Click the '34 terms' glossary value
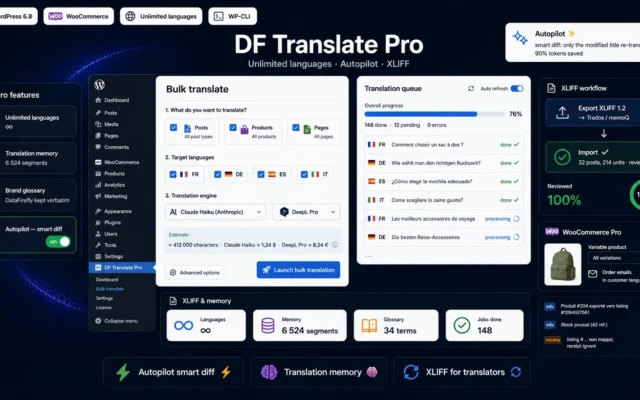640x400 pixels. (x=400, y=331)
